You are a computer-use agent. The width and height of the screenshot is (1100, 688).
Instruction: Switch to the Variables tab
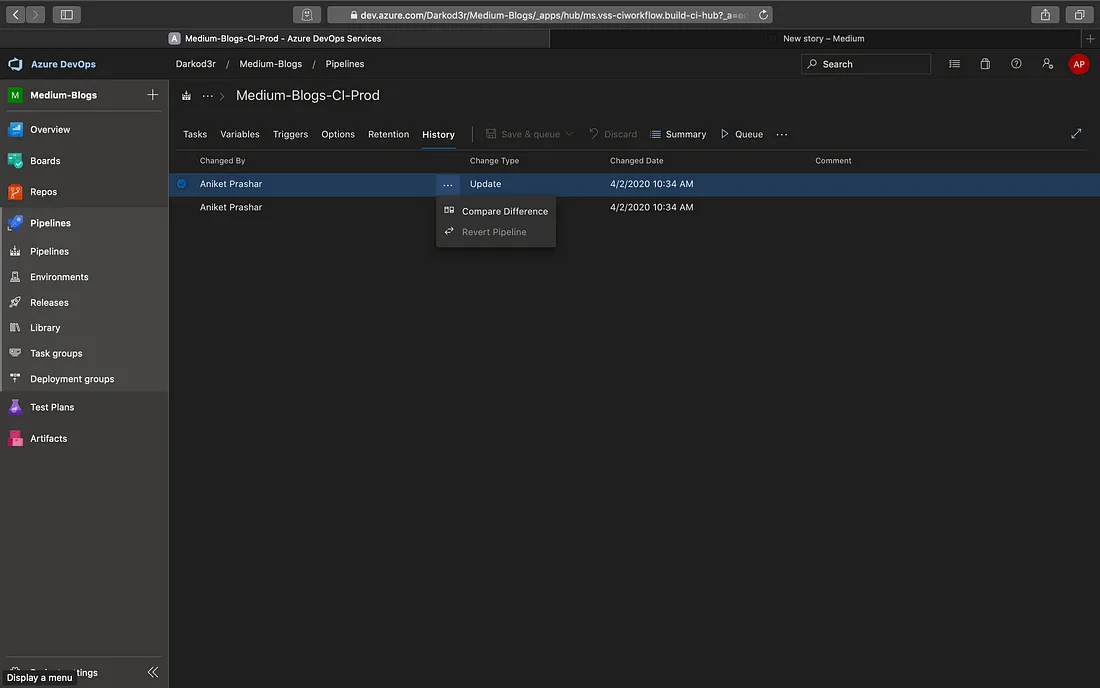pyautogui.click(x=240, y=134)
